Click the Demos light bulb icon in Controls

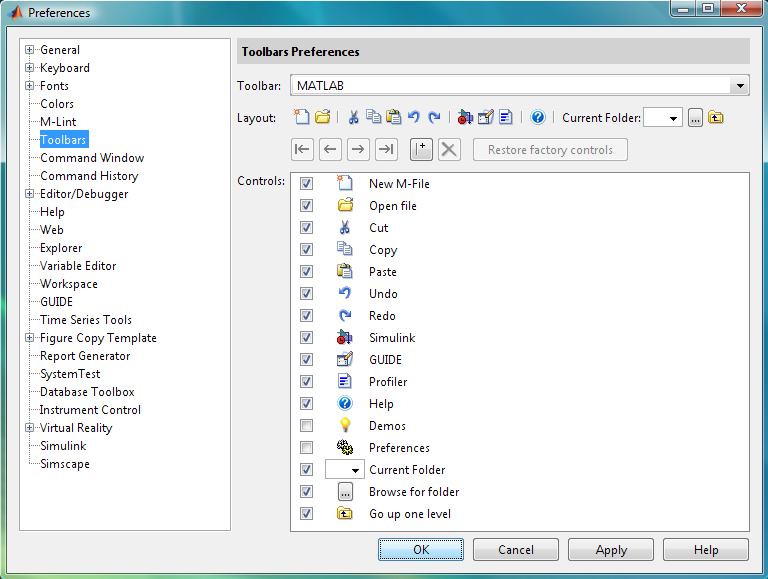345,426
